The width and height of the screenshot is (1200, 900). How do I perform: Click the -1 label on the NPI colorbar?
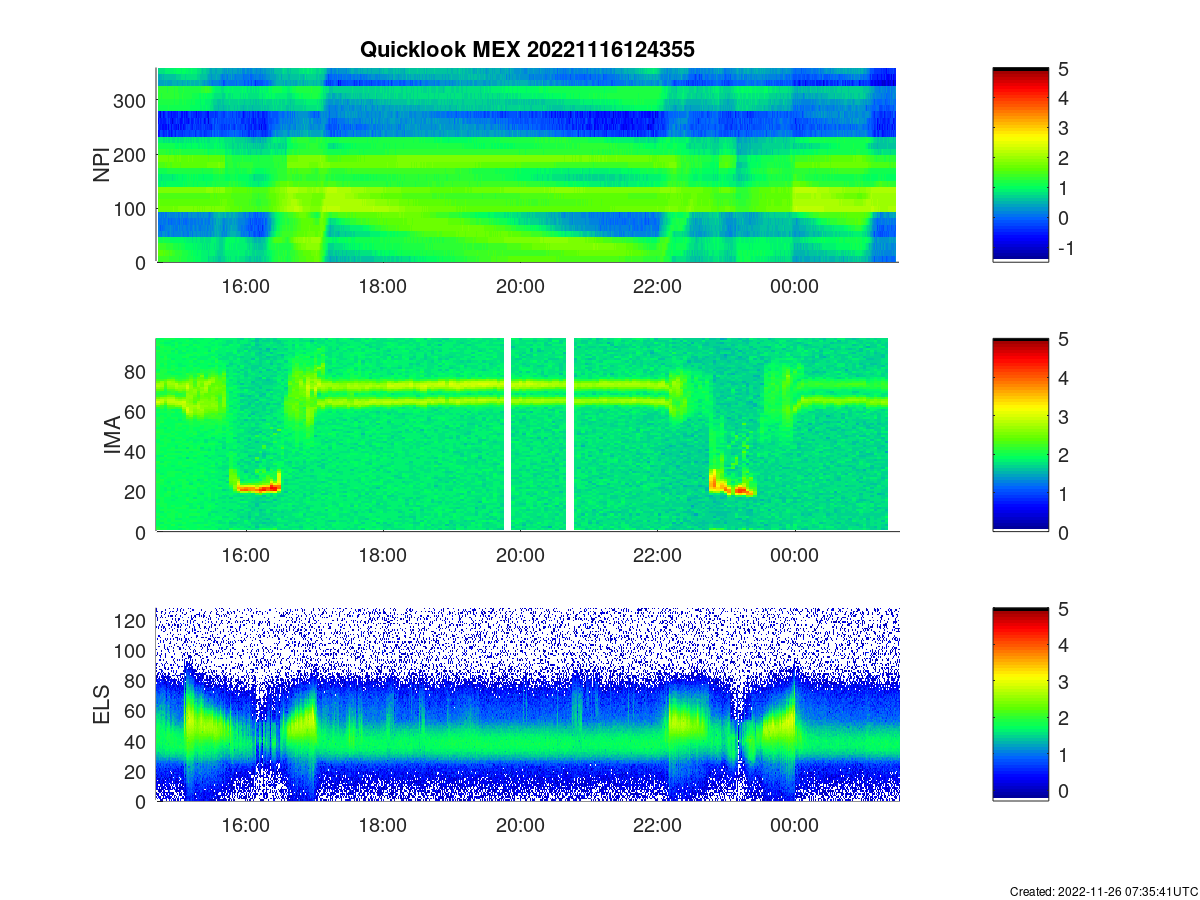[x=1067, y=248]
